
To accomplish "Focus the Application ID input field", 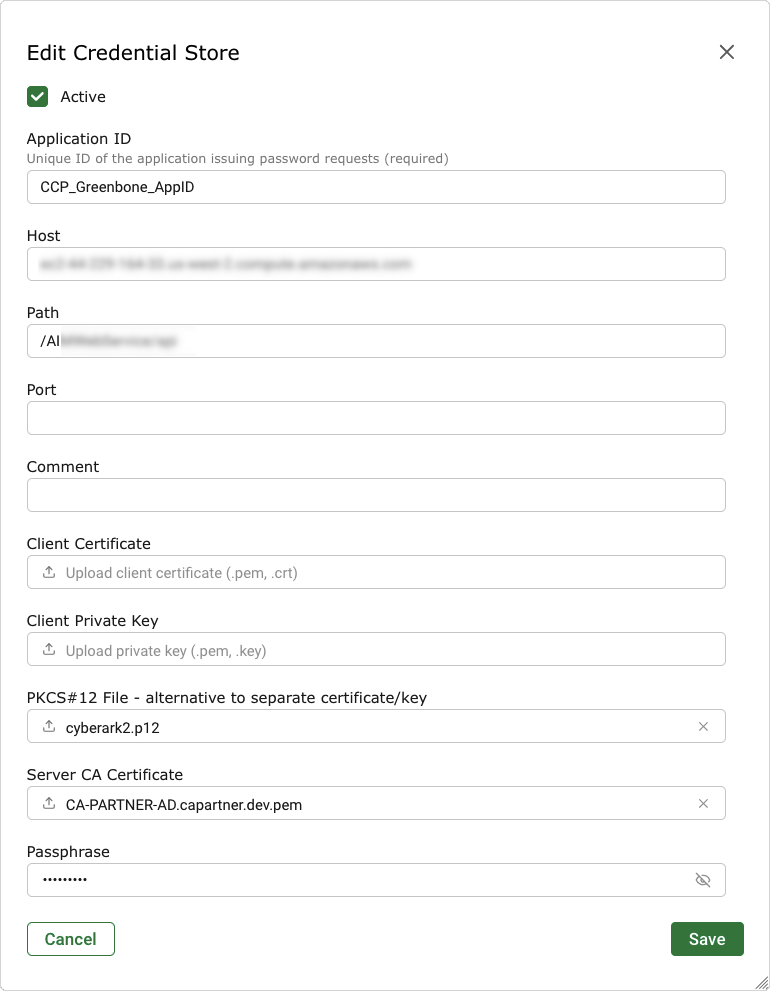I will pyautogui.click(x=376, y=187).
